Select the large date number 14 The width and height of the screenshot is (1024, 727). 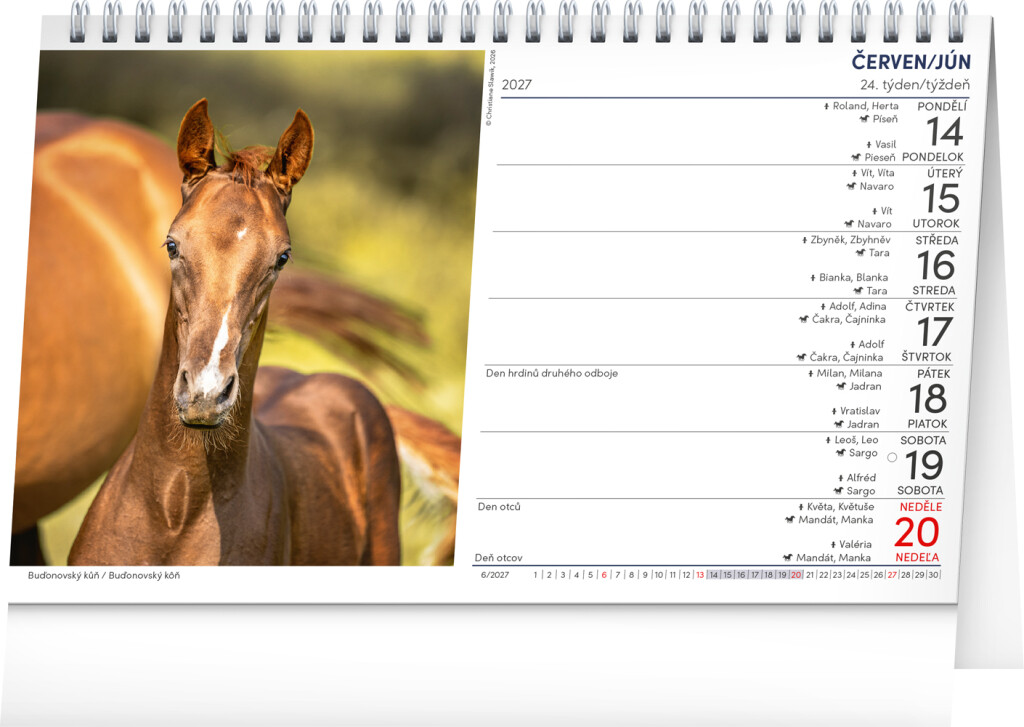[945, 132]
